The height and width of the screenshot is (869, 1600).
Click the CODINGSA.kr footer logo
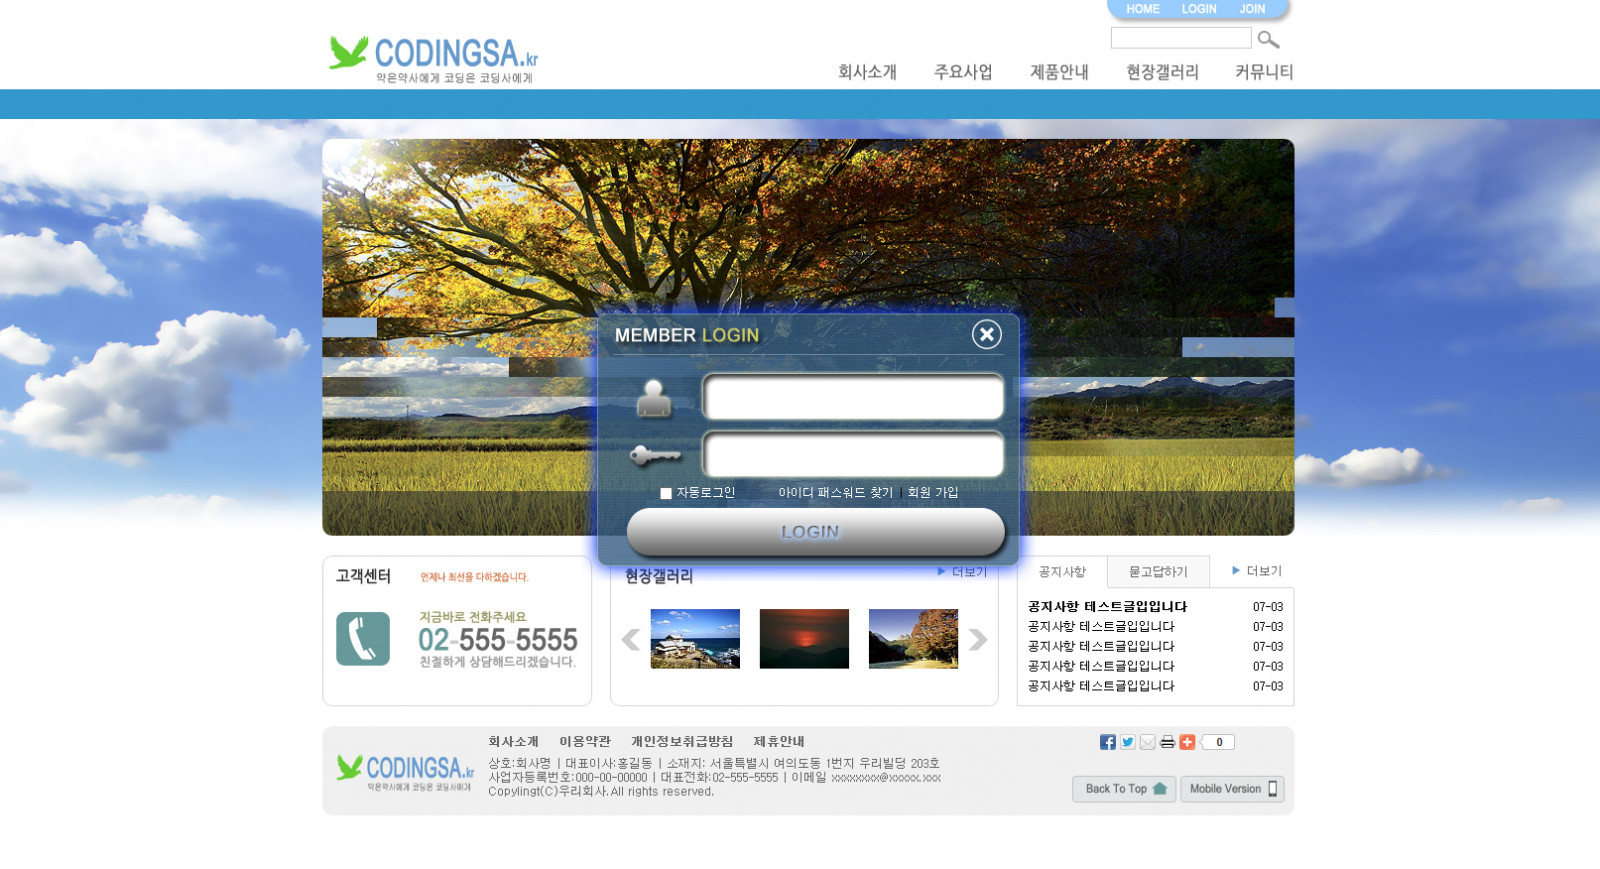[x=405, y=772]
